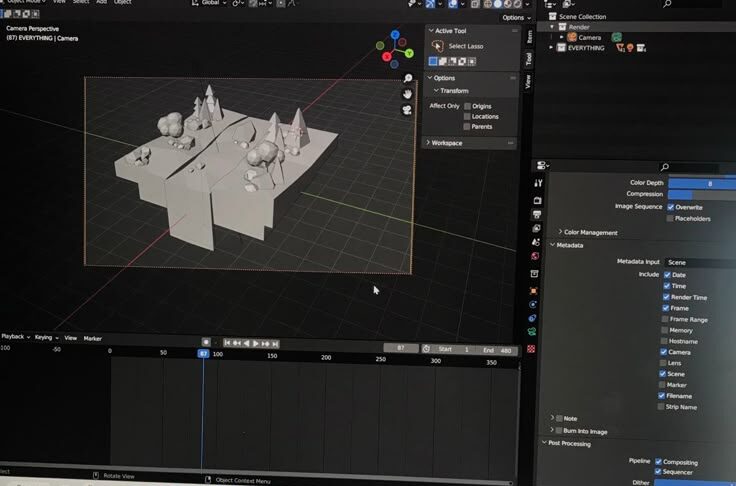Image resolution: width=736 pixels, height=486 pixels.
Task: Open Output properties tab icon
Action: click(x=537, y=214)
